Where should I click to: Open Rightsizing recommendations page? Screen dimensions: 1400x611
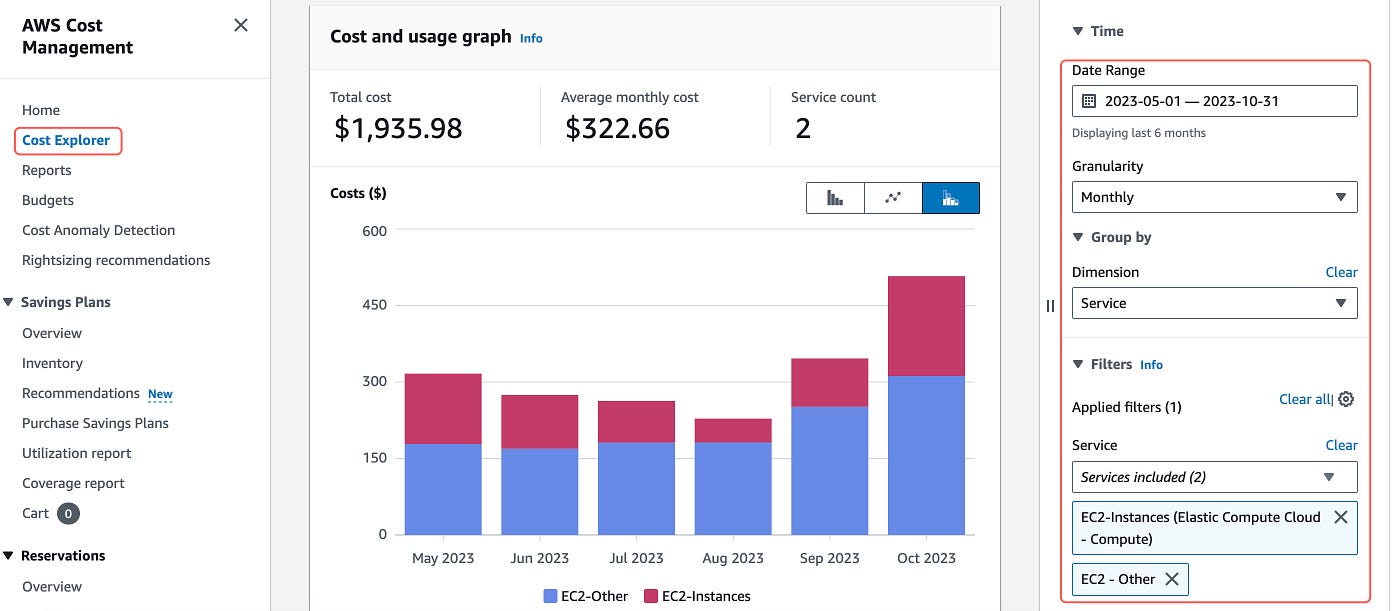[116, 260]
